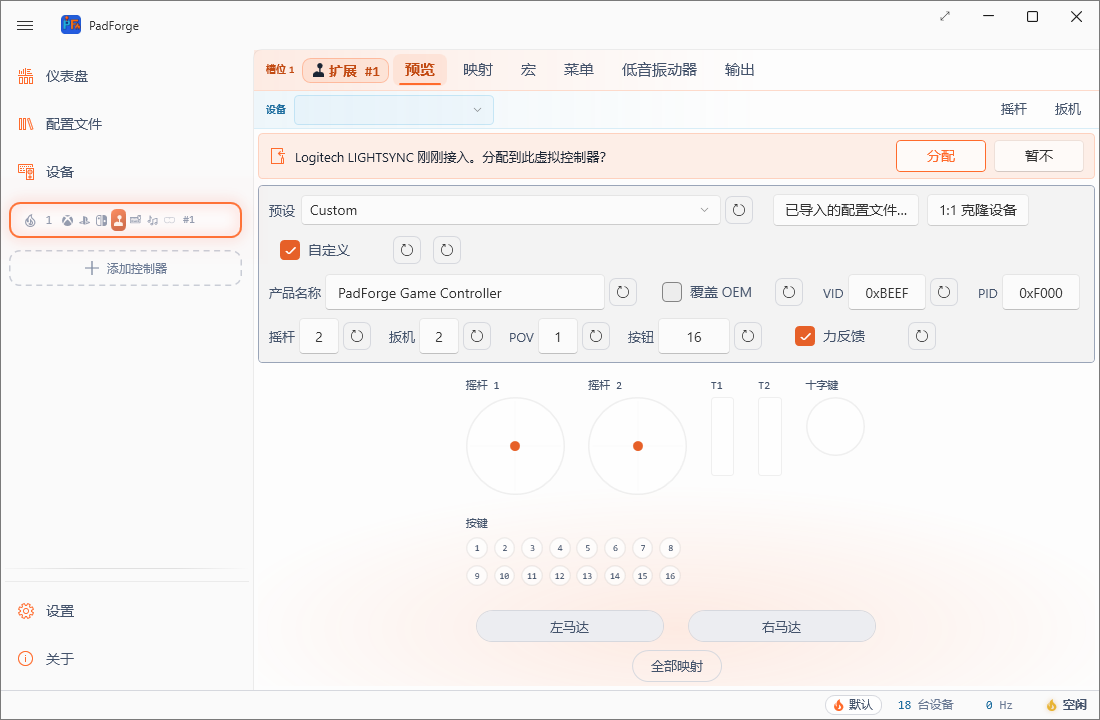Click the VID 0xBEEF field
Viewport: 1100px width, 720px height.
(x=887, y=293)
